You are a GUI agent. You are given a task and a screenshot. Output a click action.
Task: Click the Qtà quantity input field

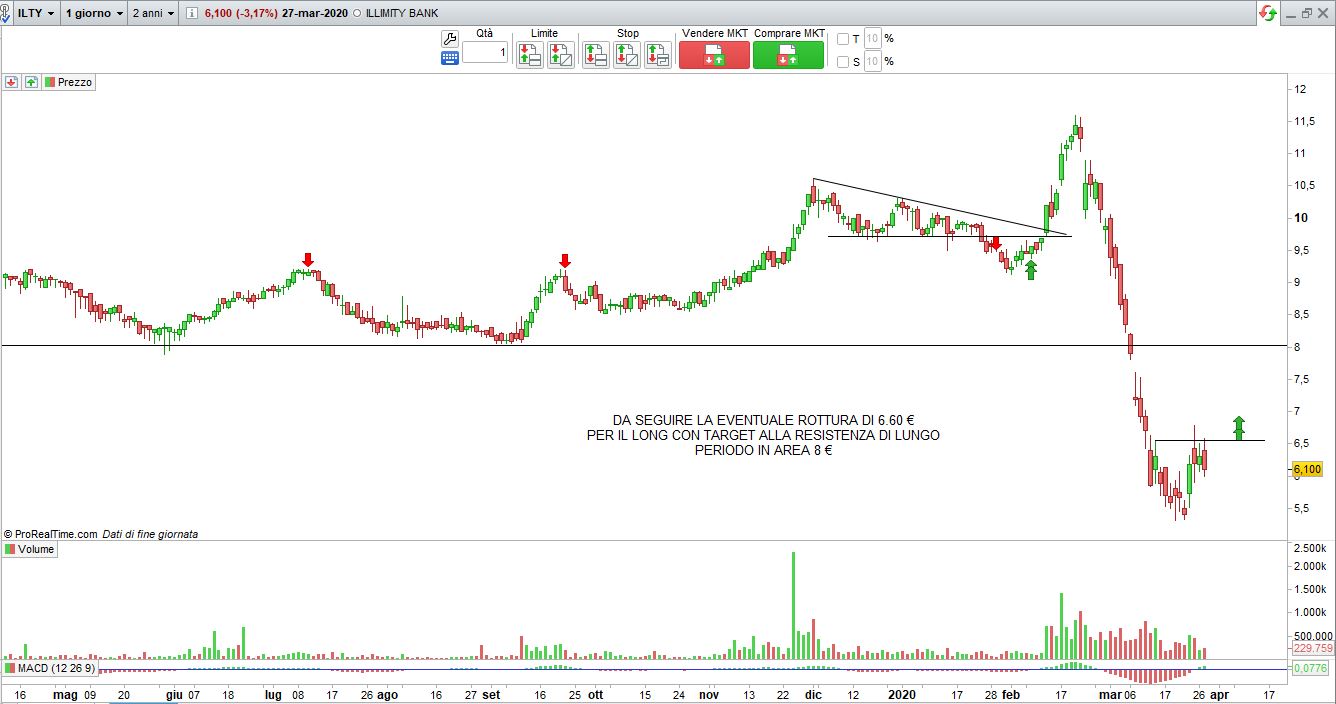coord(485,52)
